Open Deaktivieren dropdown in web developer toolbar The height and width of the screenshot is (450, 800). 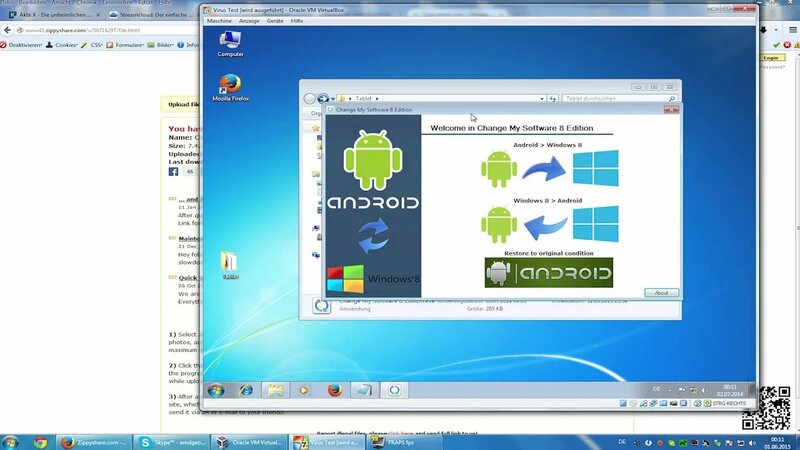point(22,45)
